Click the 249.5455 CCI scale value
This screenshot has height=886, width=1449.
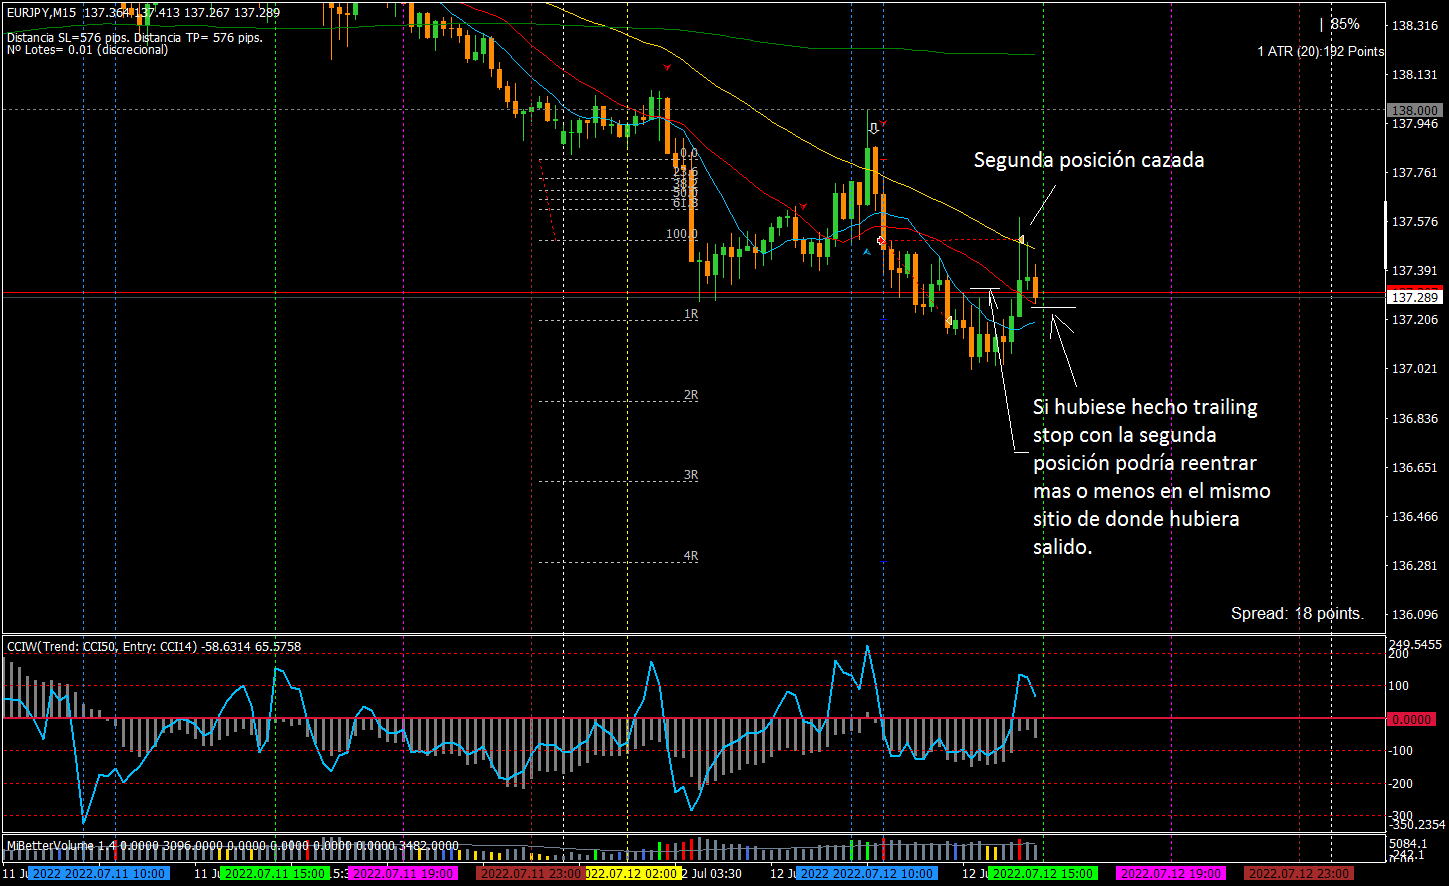pyautogui.click(x=1416, y=644)
